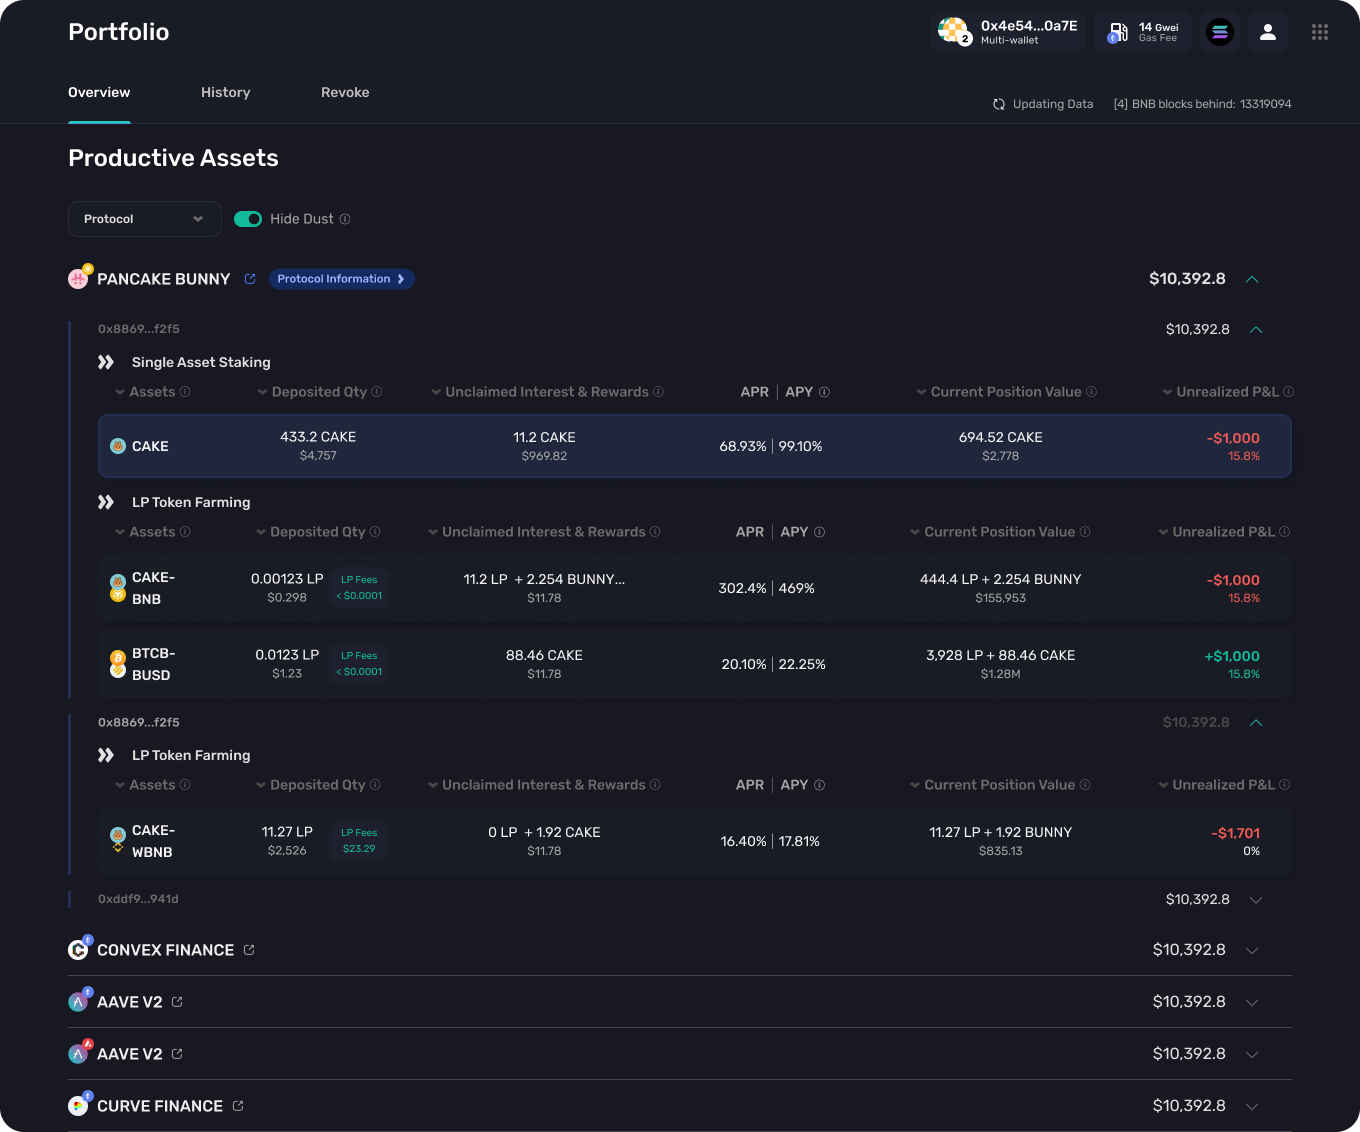Screen dimensions: 1360x1132
Task: Click the BTCB-BUSD pair icon
Action: (118, 664)
